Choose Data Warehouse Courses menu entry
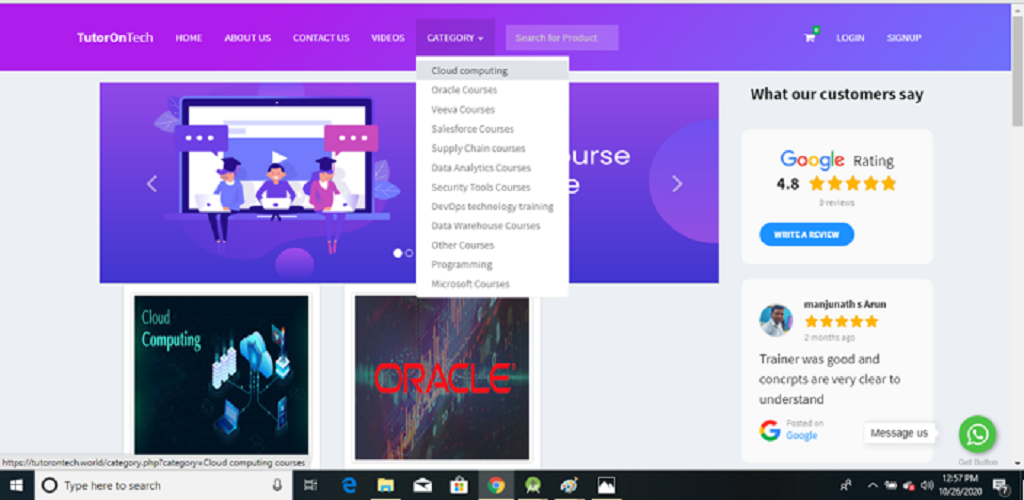The width and height of the screenshot is (1024, 500). (492, 226)
